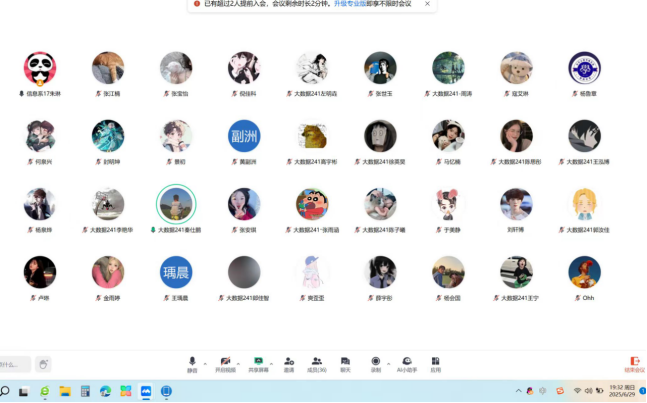This screenshot has height=403, width=647.
Task: Click the emoji reaction icon at bottom left
Action: pyautogui.click(x=42, y=365)
